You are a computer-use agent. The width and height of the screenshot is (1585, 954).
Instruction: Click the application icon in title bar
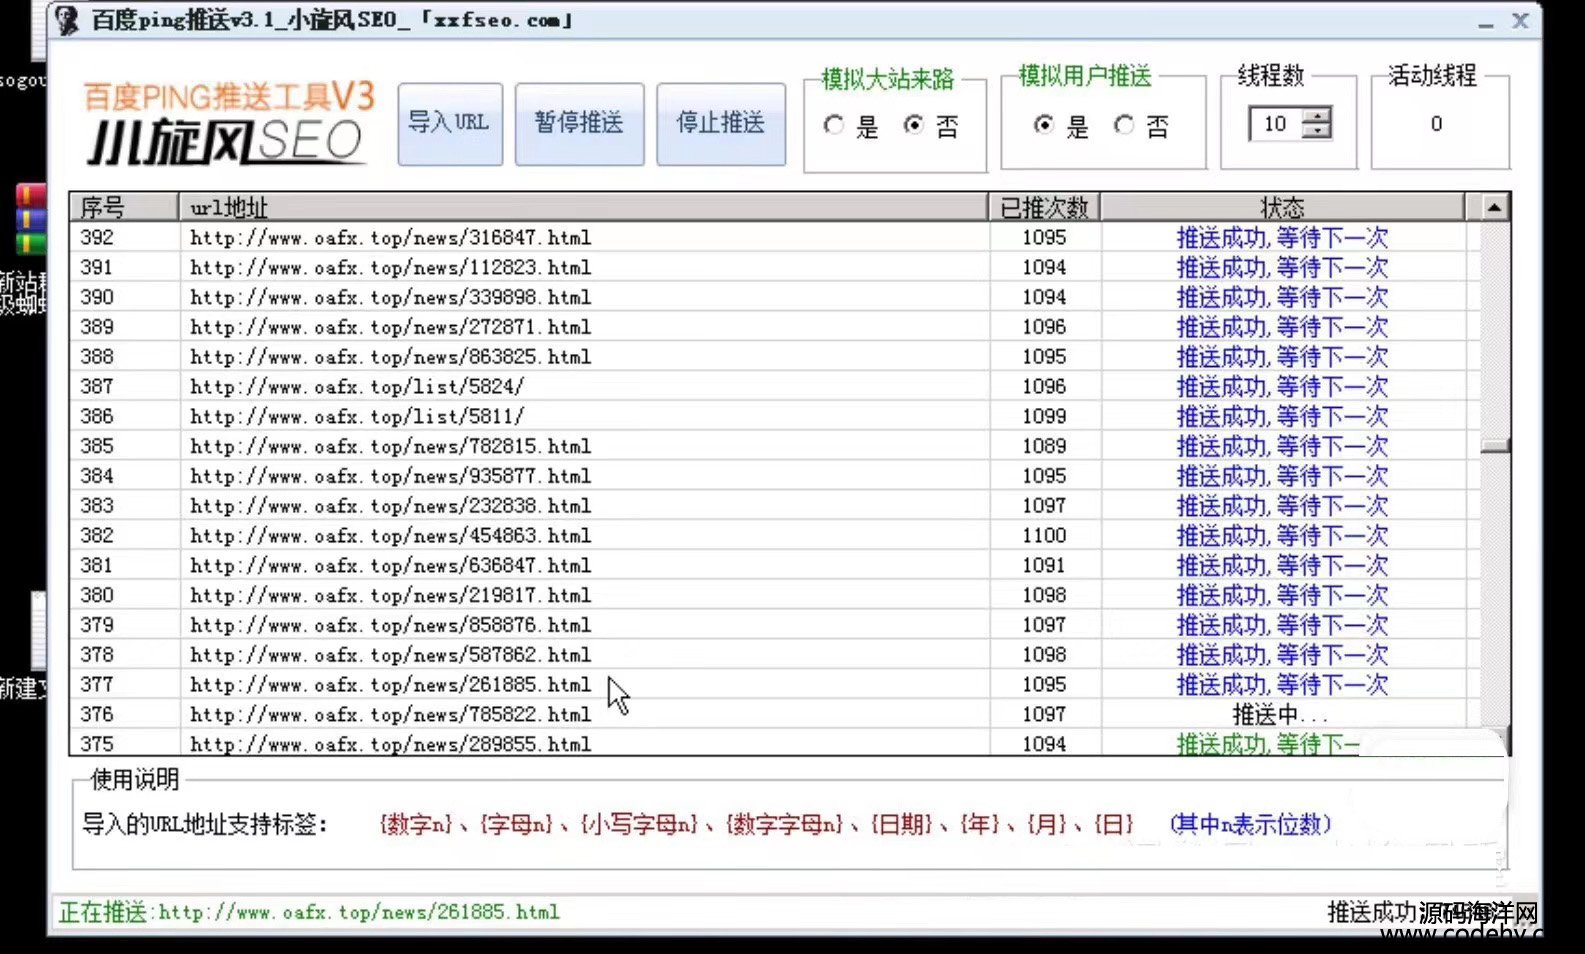(67, 20)
